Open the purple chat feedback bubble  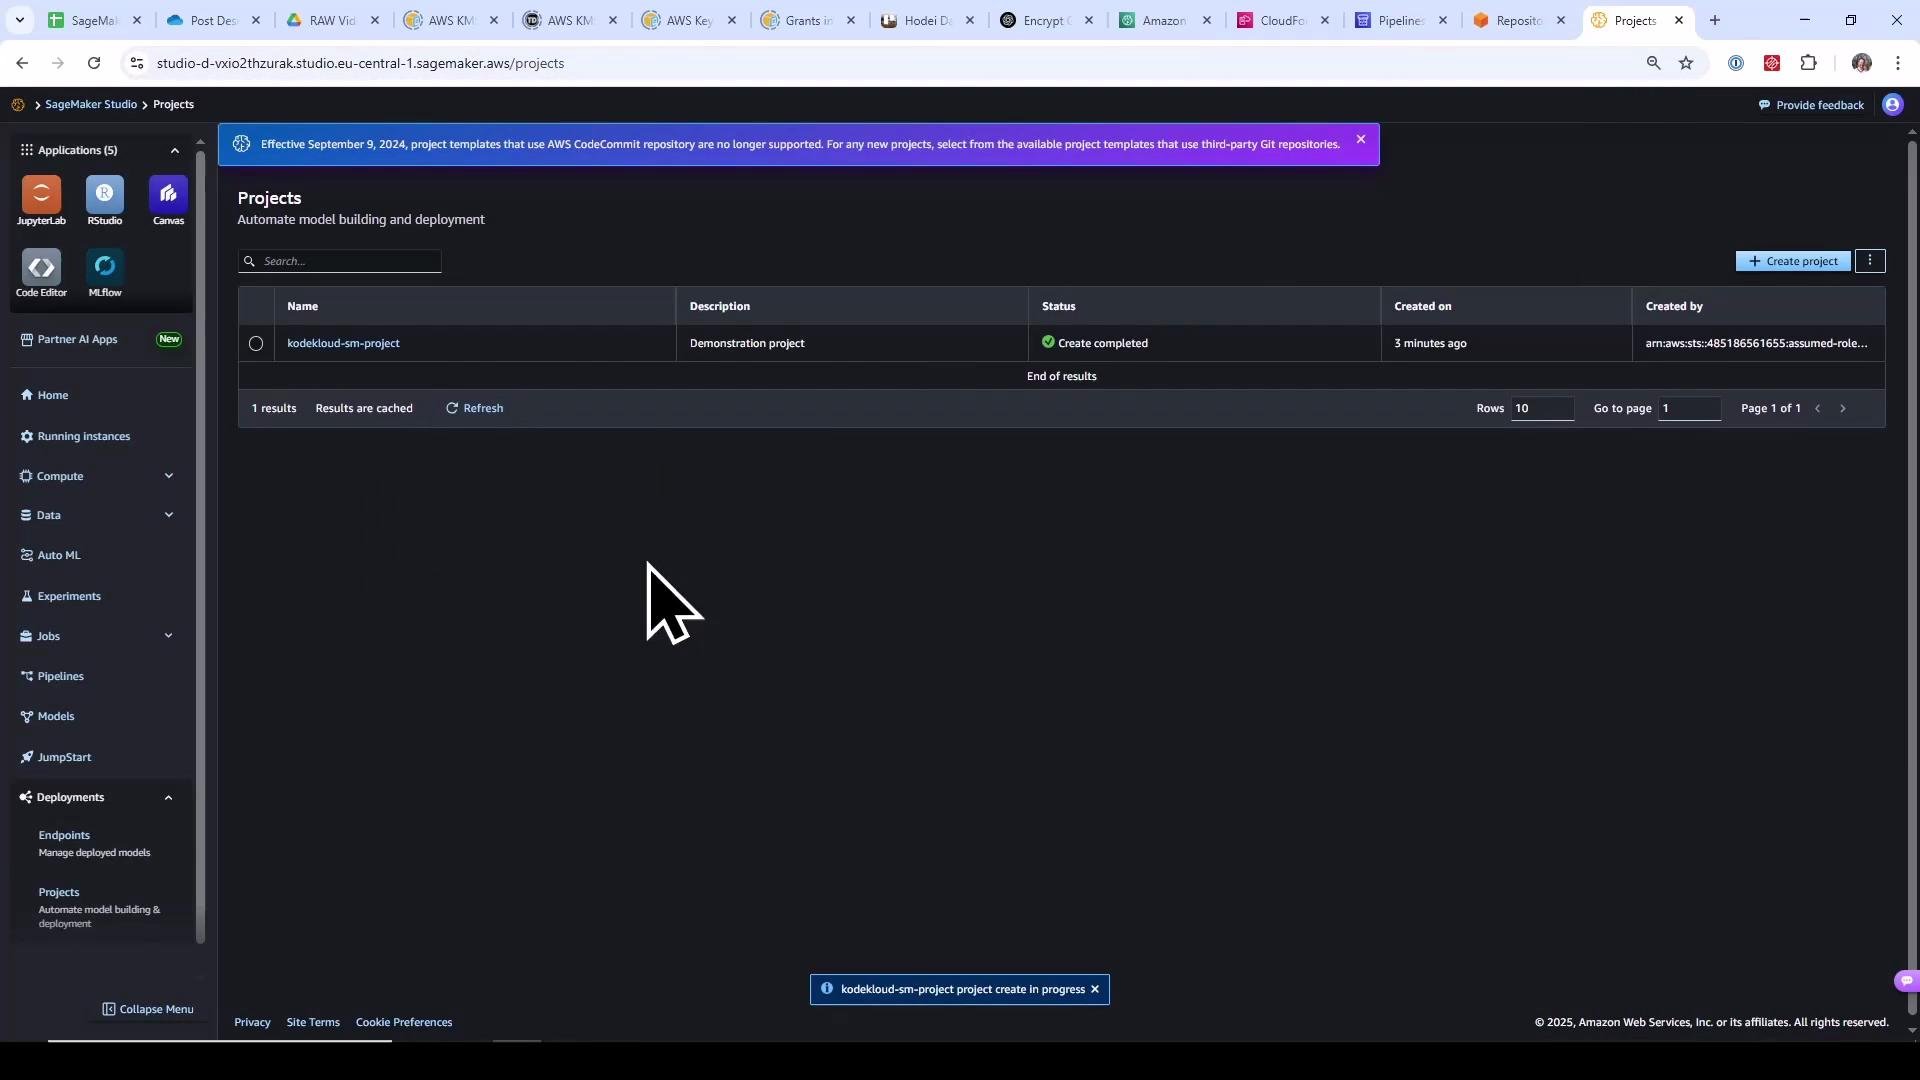point(1906,981)
